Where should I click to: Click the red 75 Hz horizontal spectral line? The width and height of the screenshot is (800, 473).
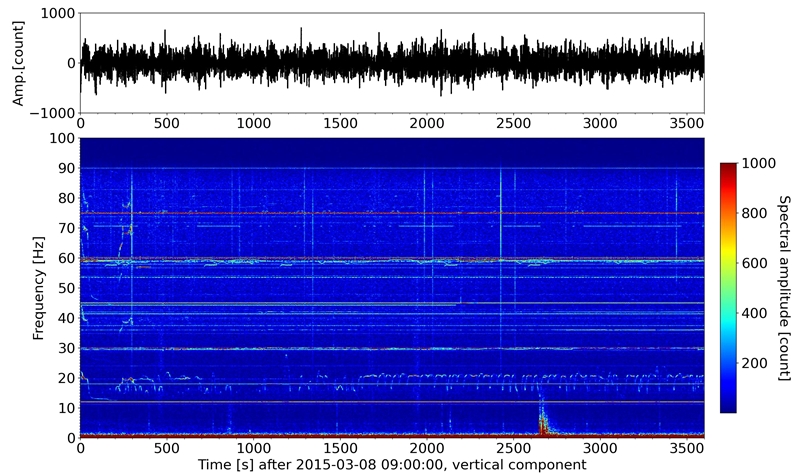pos(392,213)
